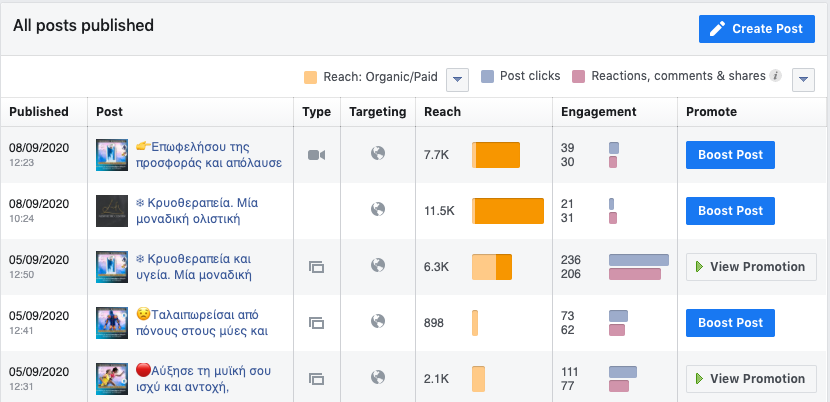Viewport: 830px width, 402px height.
Task: Click the video type icon in first row
Action: pos(317,155)
